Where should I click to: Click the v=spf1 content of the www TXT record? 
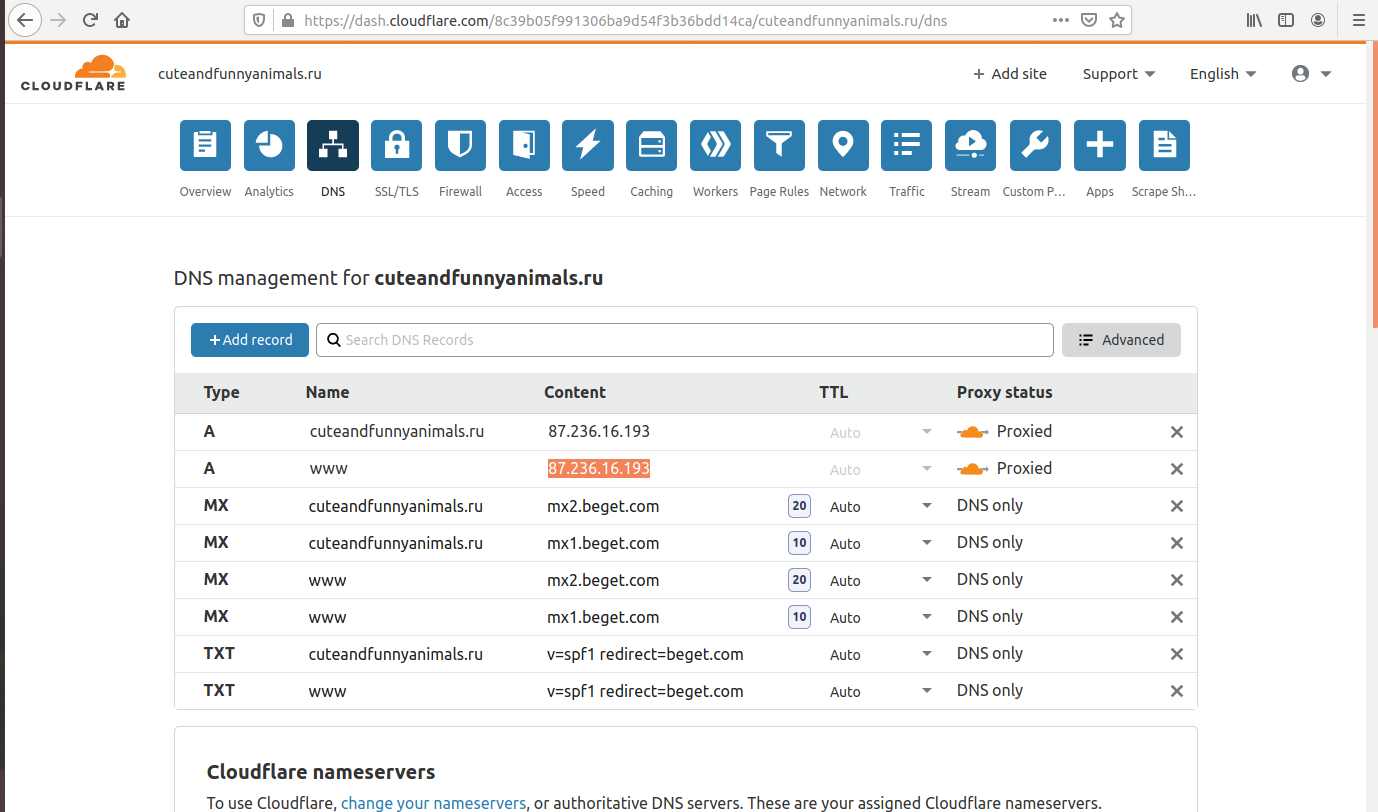coord(645,691)
